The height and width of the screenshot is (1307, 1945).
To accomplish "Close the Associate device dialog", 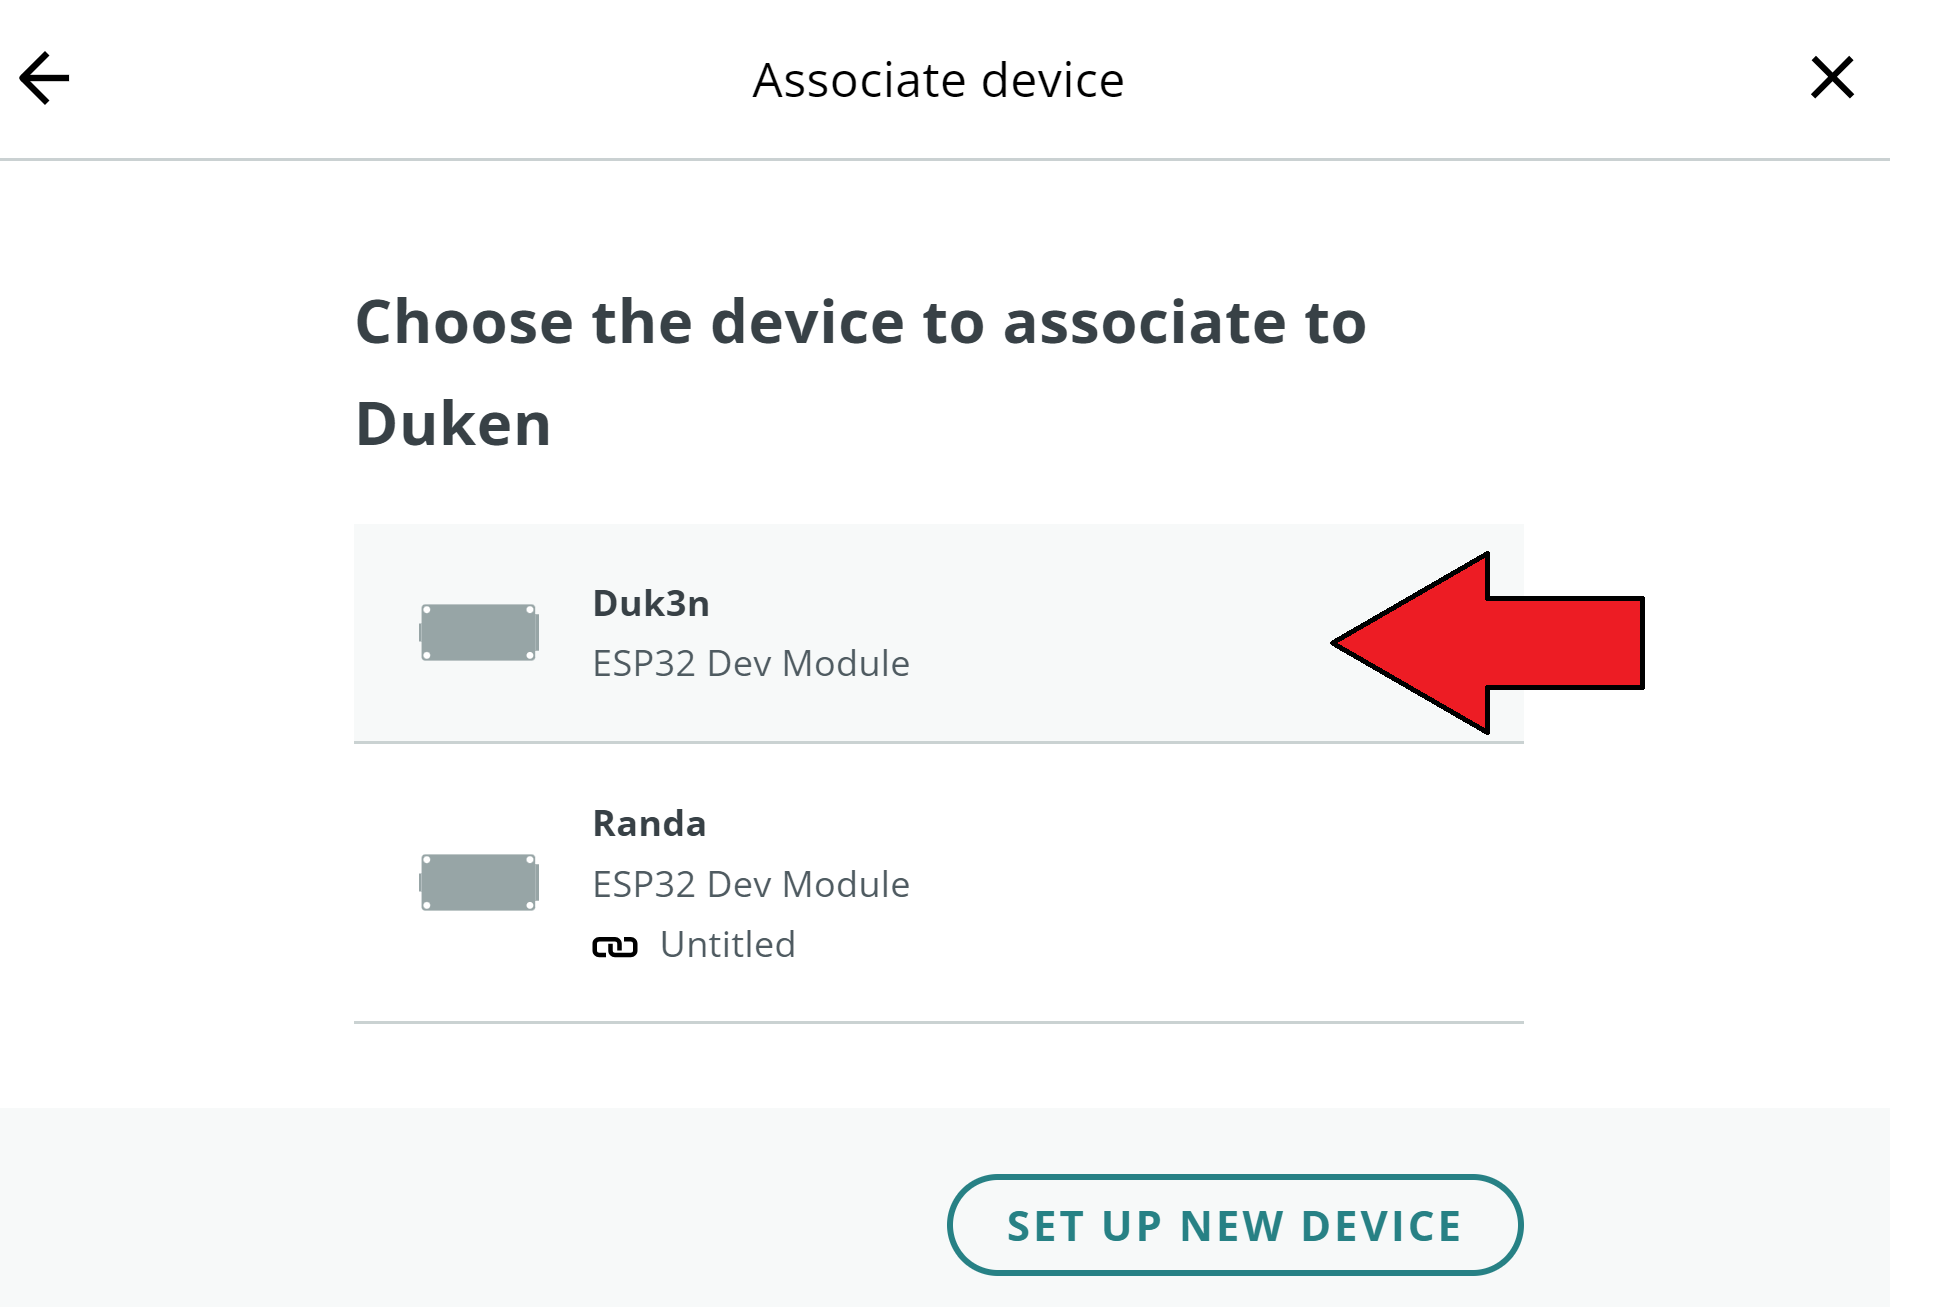I will (1832, 78).
